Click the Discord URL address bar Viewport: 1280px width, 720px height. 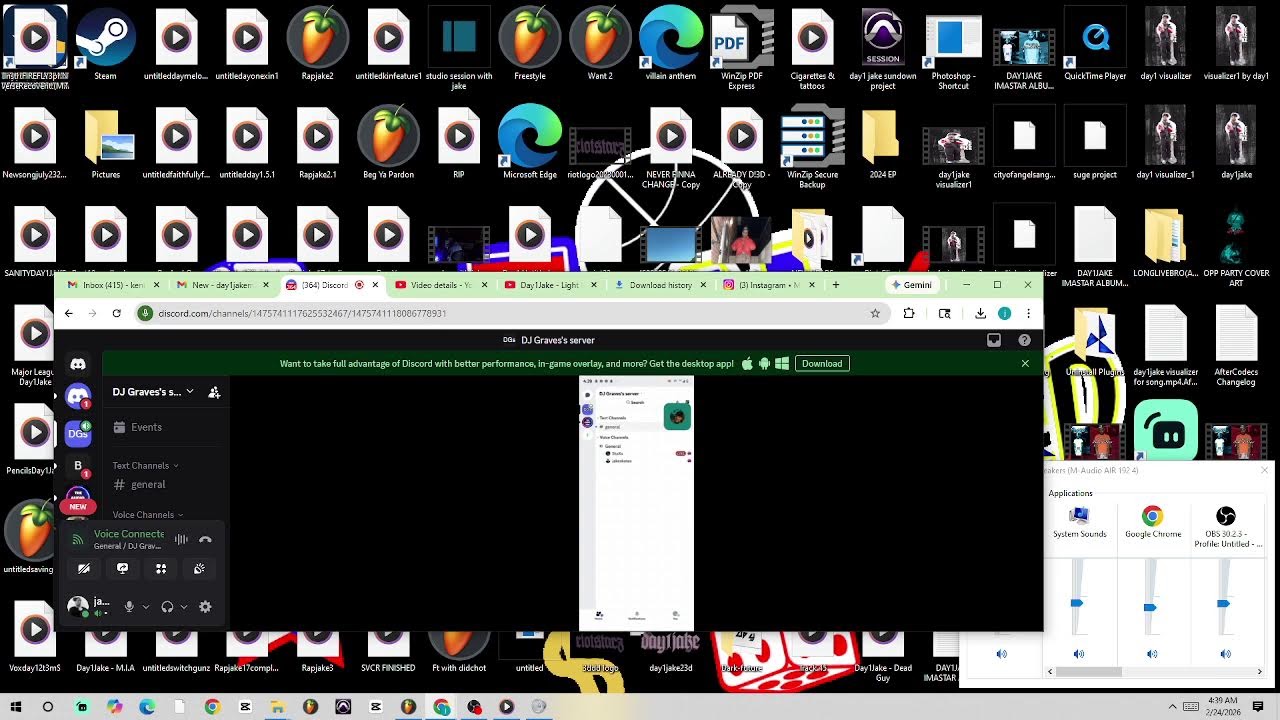[x=510, y=313]
